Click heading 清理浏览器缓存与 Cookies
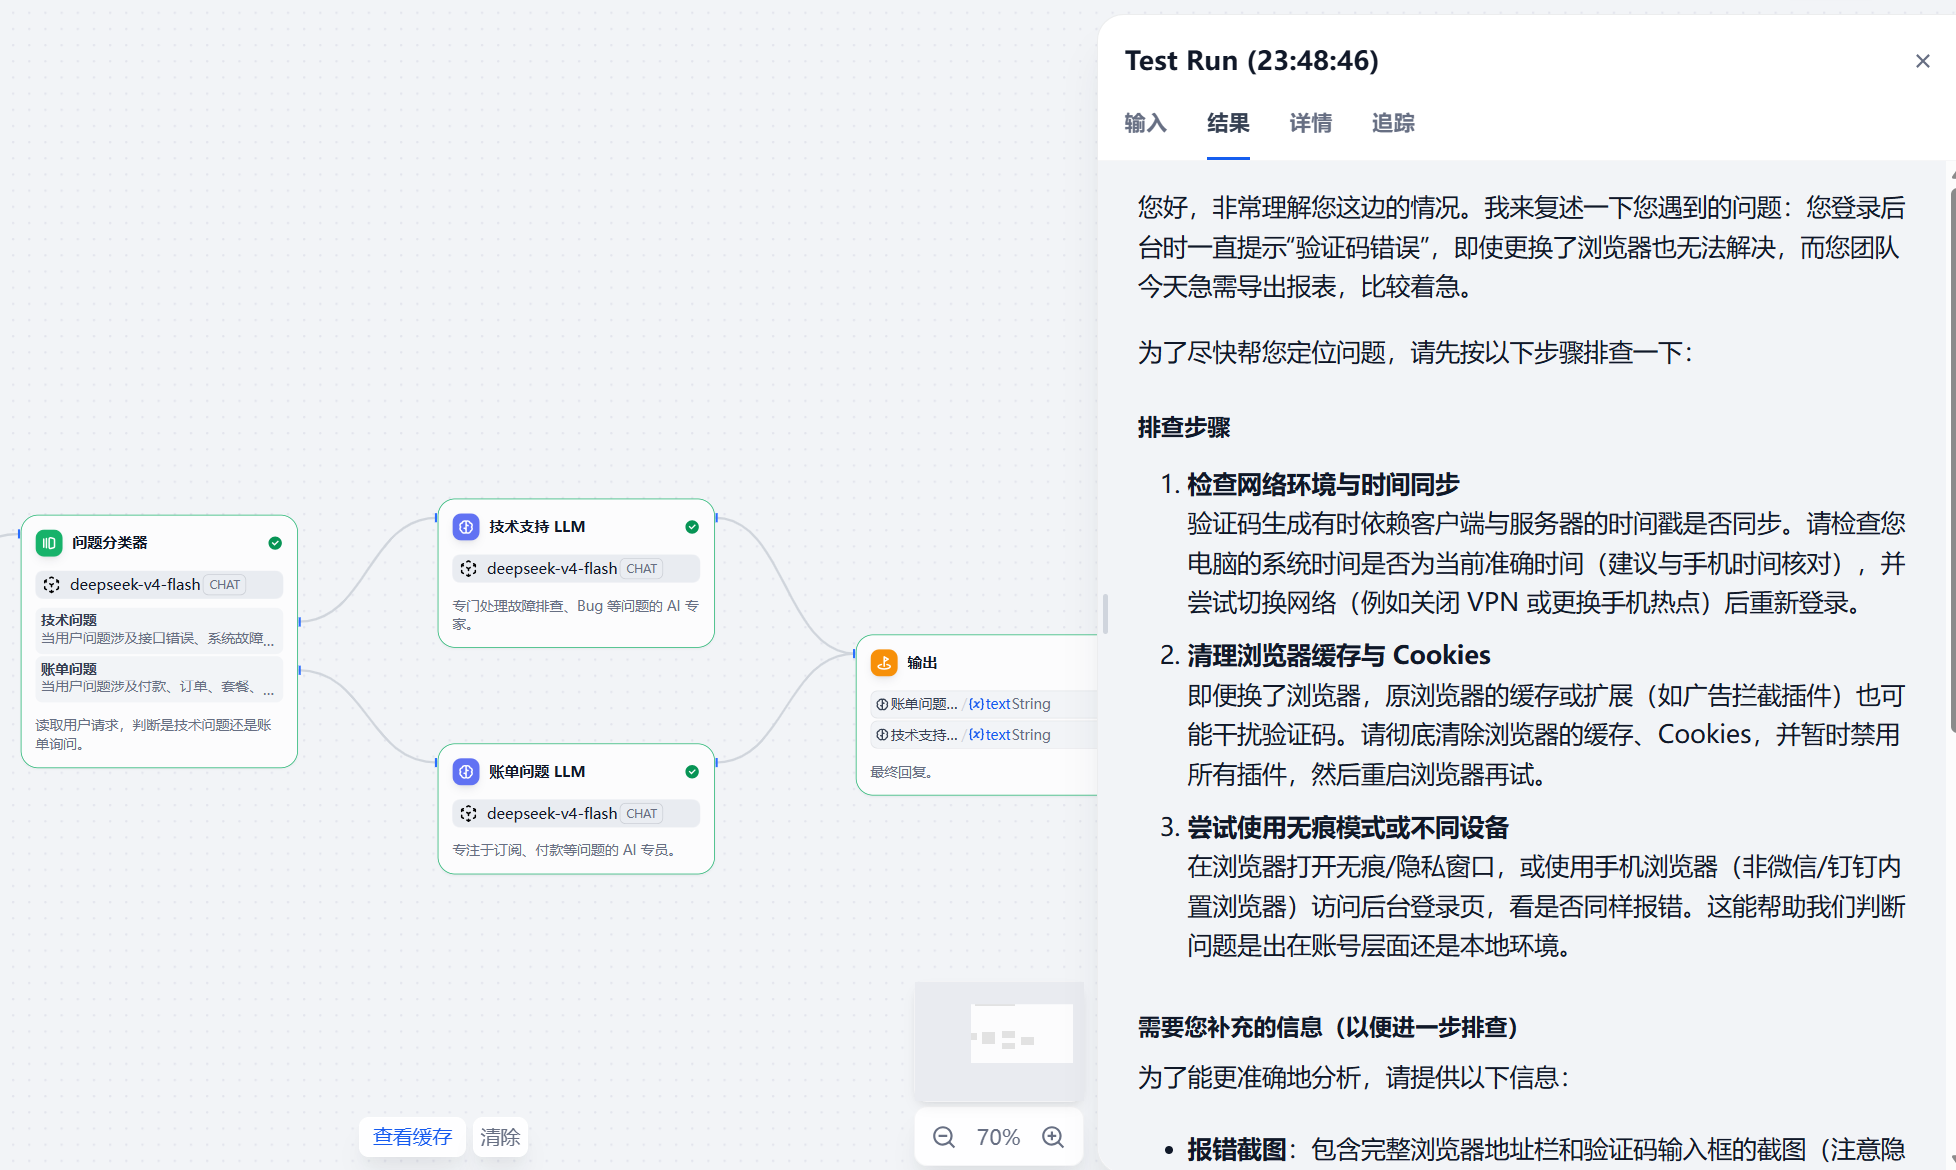Screen dimensions: 1956x1170 tap(1339, 656)
